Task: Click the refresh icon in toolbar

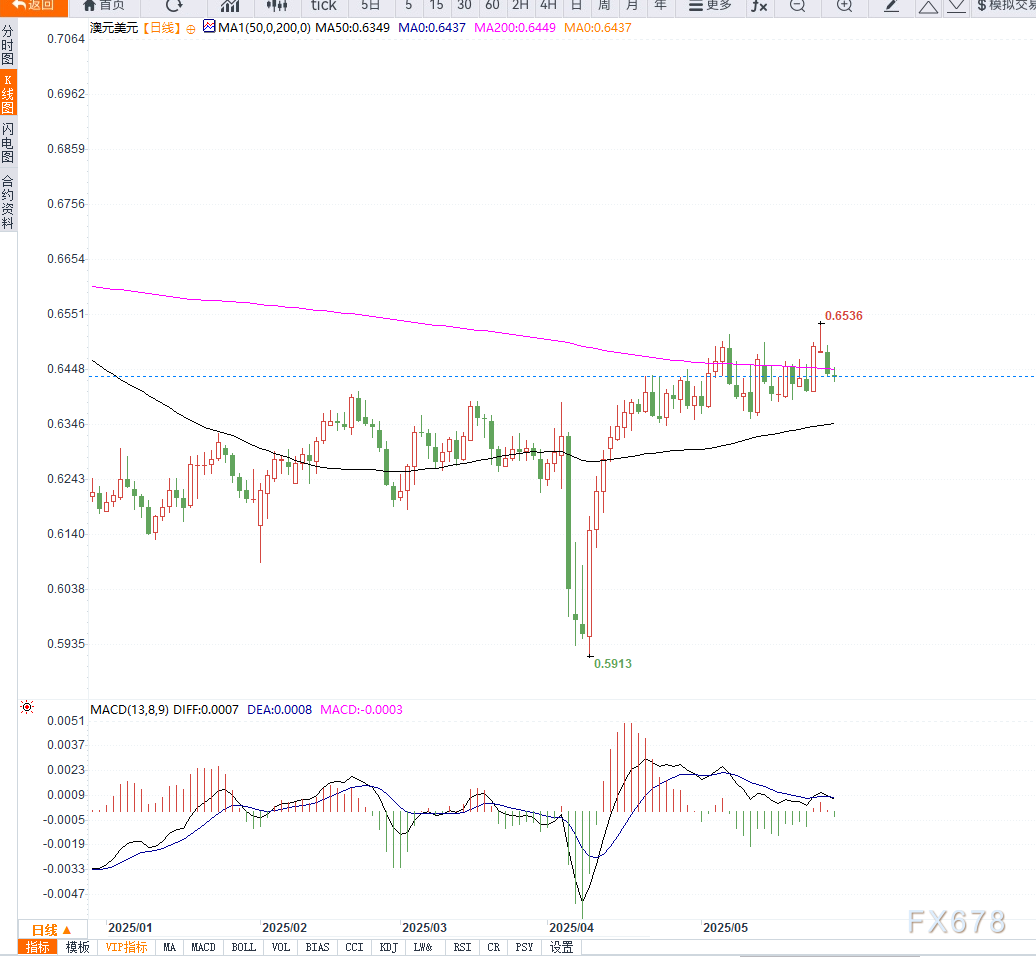Action: 174,6
